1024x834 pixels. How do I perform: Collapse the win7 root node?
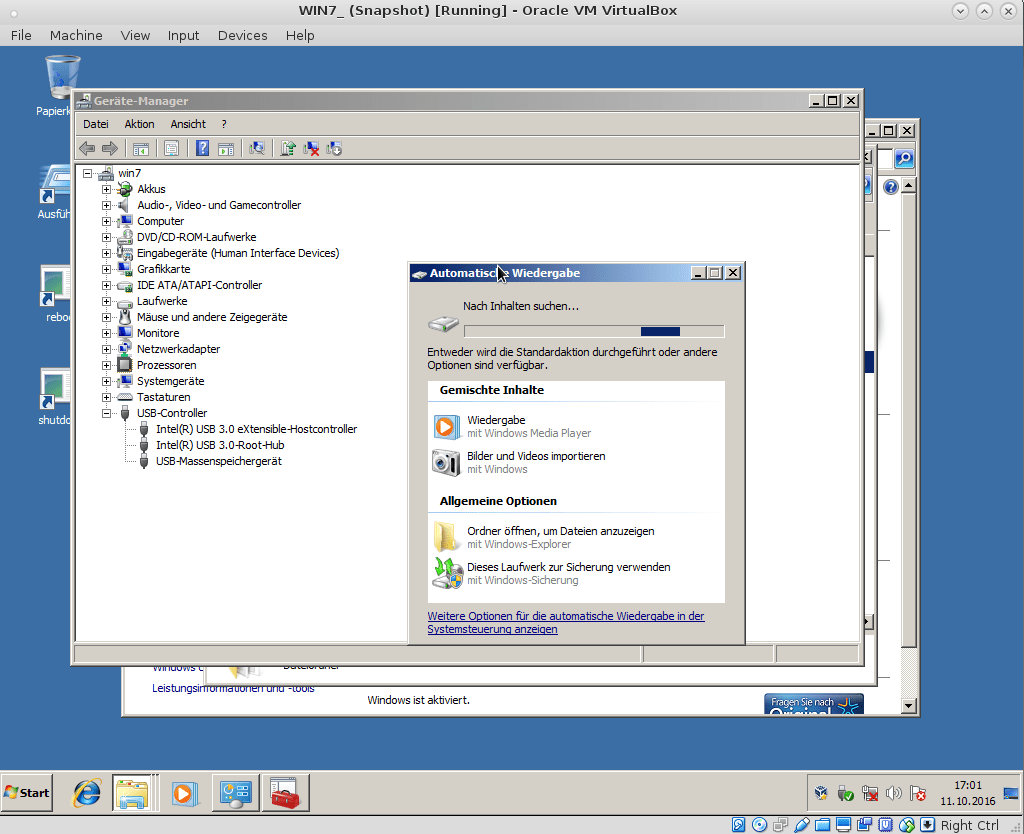point(88,174)
